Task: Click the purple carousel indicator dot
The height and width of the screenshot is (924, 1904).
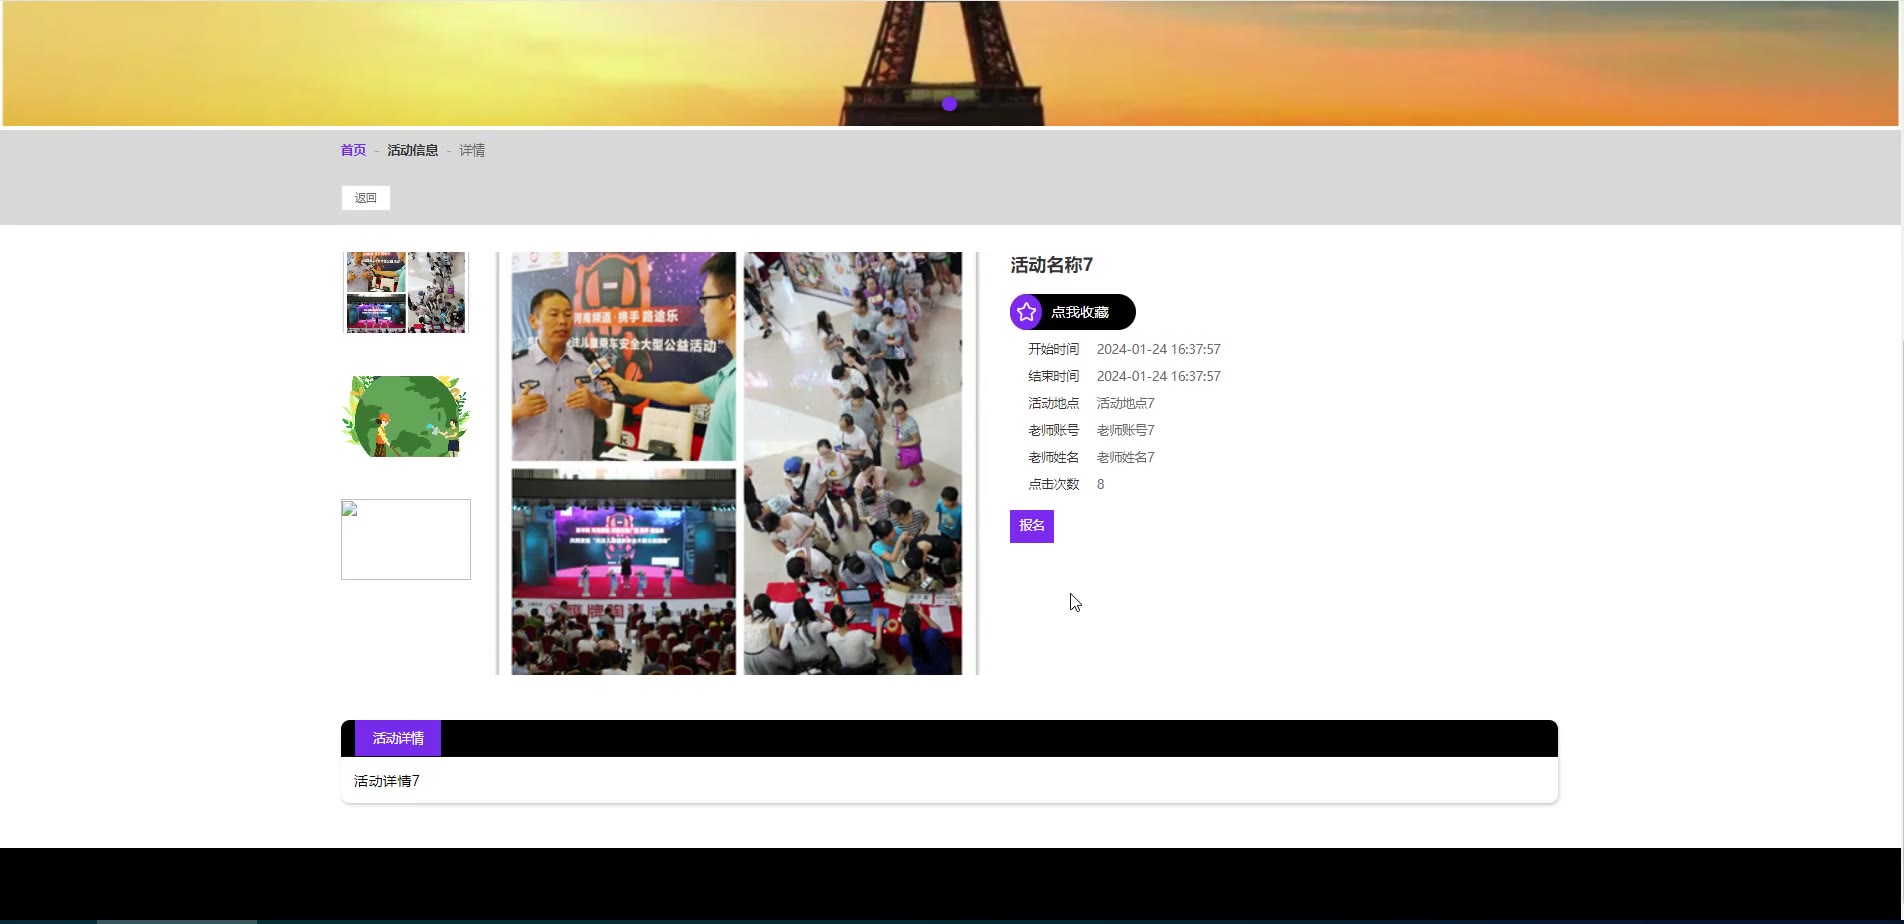Action: click(x=949, y=104)
